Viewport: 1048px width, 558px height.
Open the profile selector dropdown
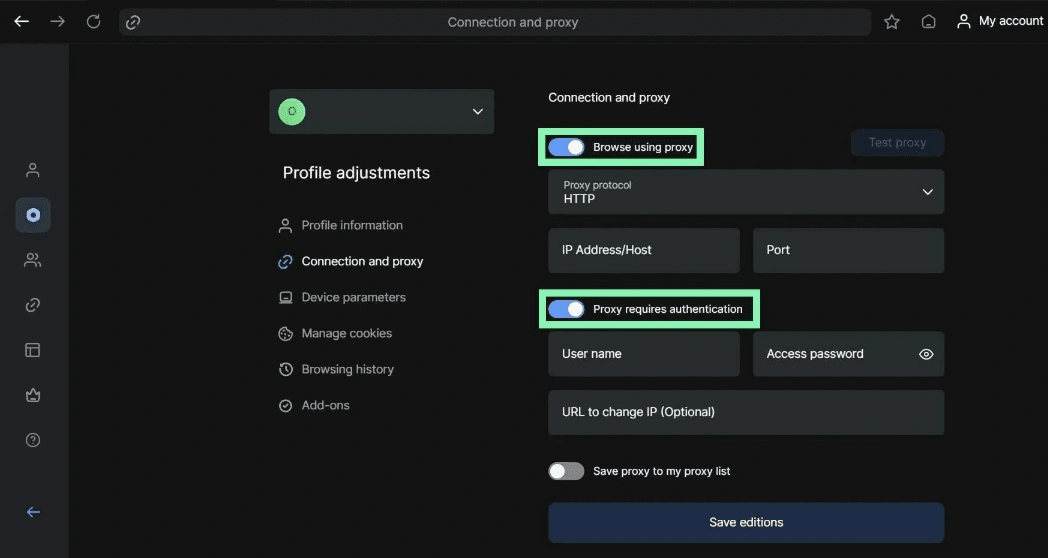[382, 112]
